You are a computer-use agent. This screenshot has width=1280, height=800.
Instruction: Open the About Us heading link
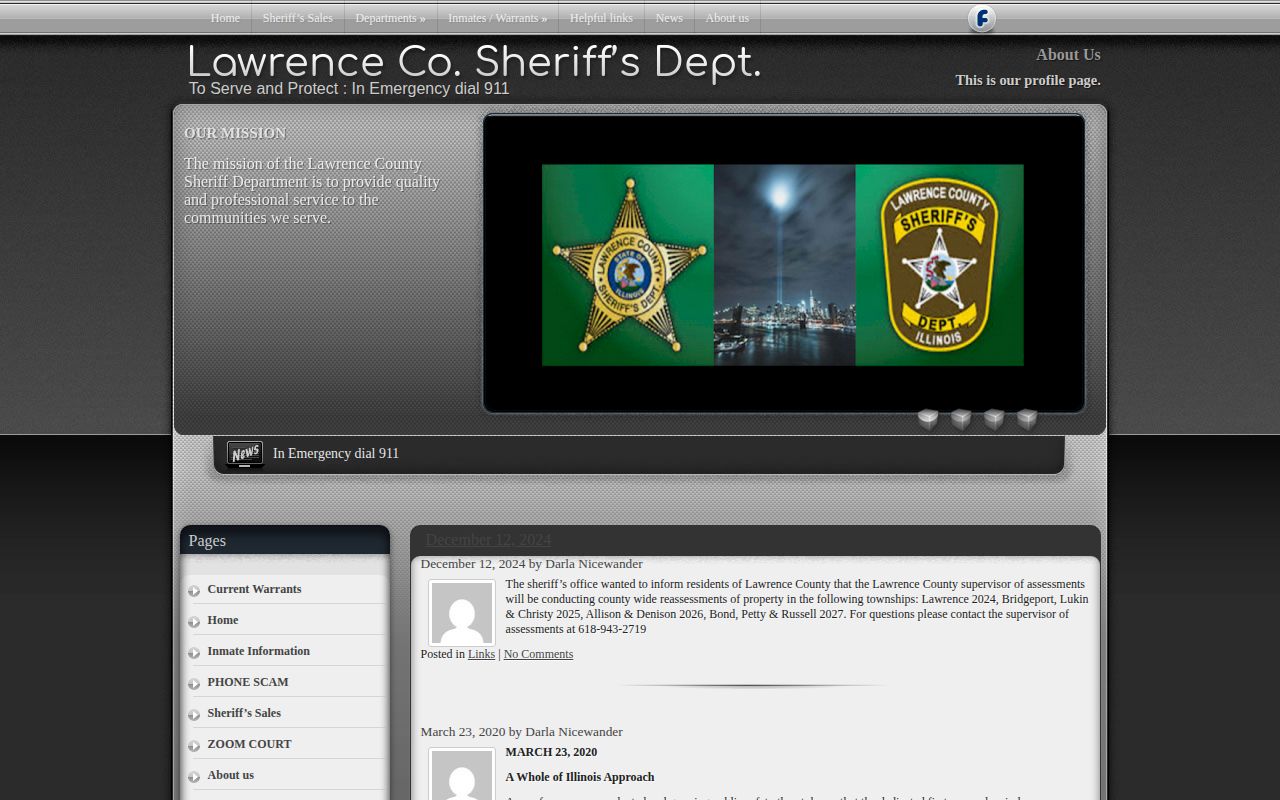pyautogui.click(x=1068, y=55)
